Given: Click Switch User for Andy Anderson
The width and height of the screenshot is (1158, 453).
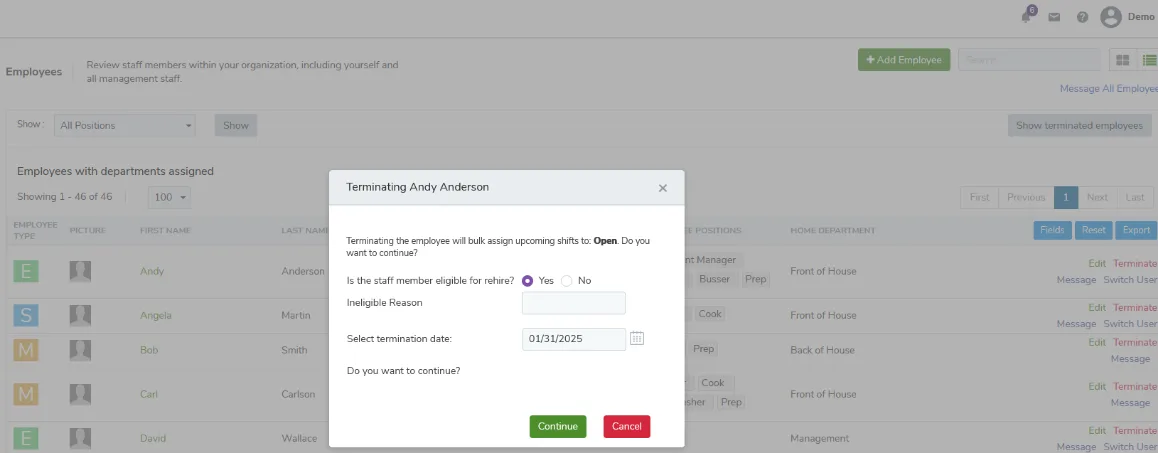Looking at the screenshot, I should pyautogui.click(x=1130, y=280).
